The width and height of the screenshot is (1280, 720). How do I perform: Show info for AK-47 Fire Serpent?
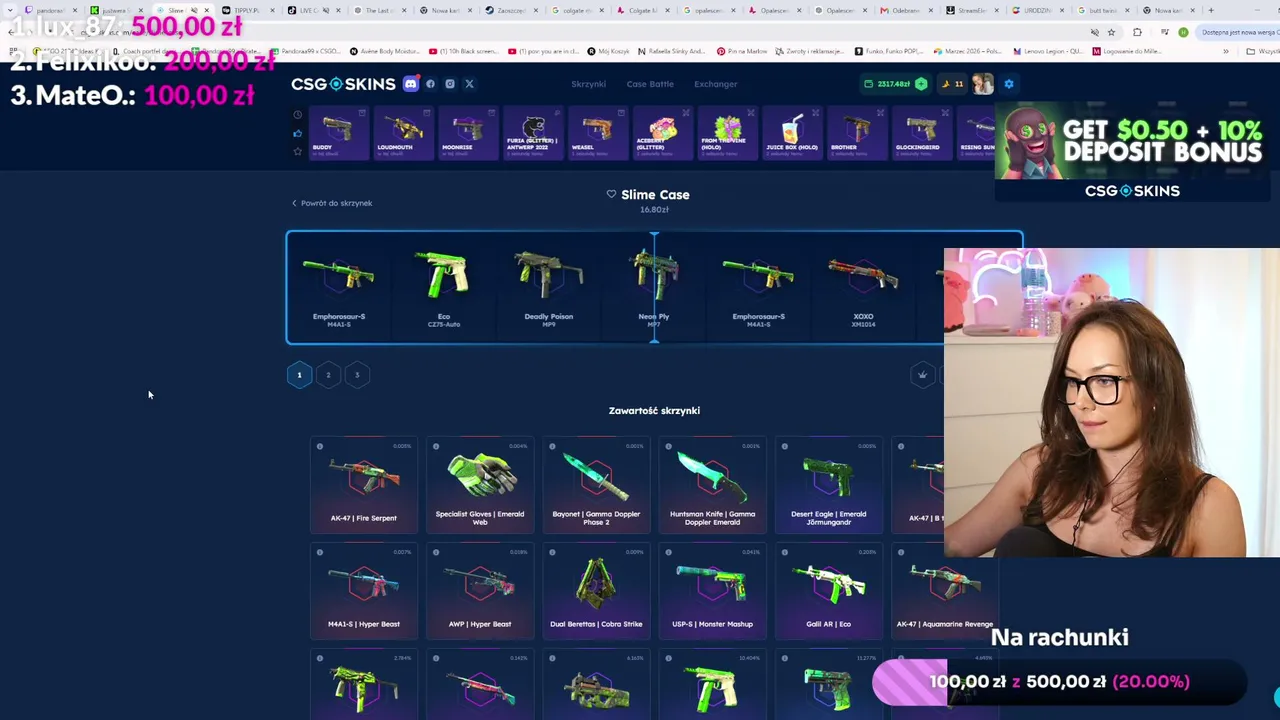[320, 446]
